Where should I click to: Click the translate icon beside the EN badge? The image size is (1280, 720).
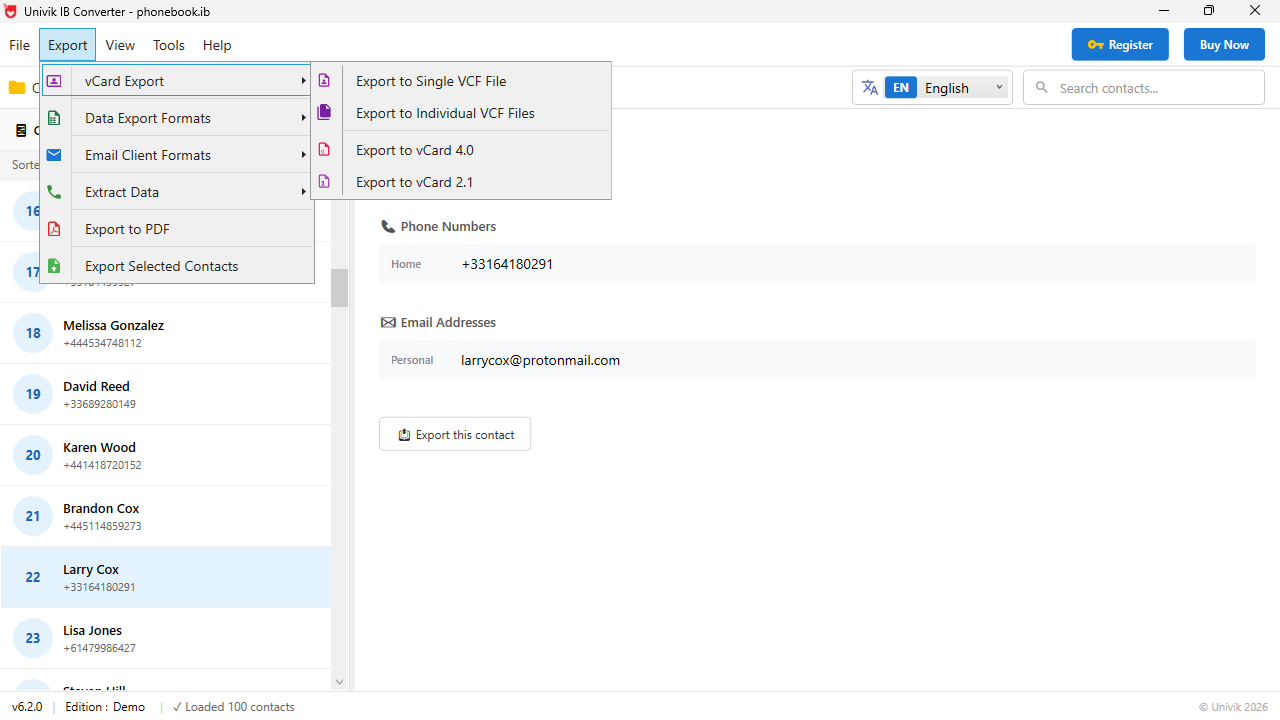[x=870, y=87]
